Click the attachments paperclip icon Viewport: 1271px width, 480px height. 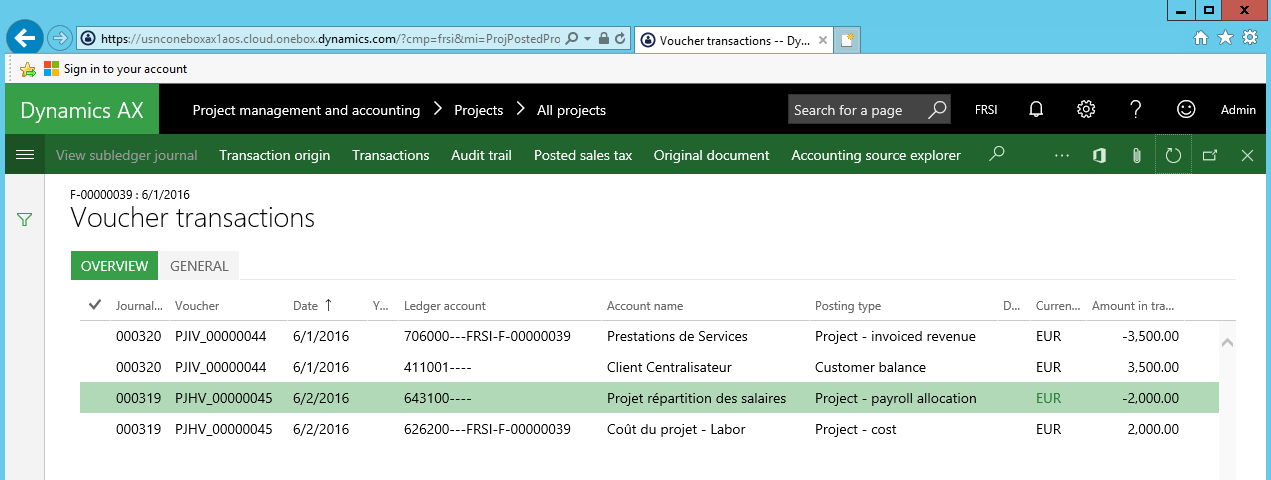pos(1136,155)
